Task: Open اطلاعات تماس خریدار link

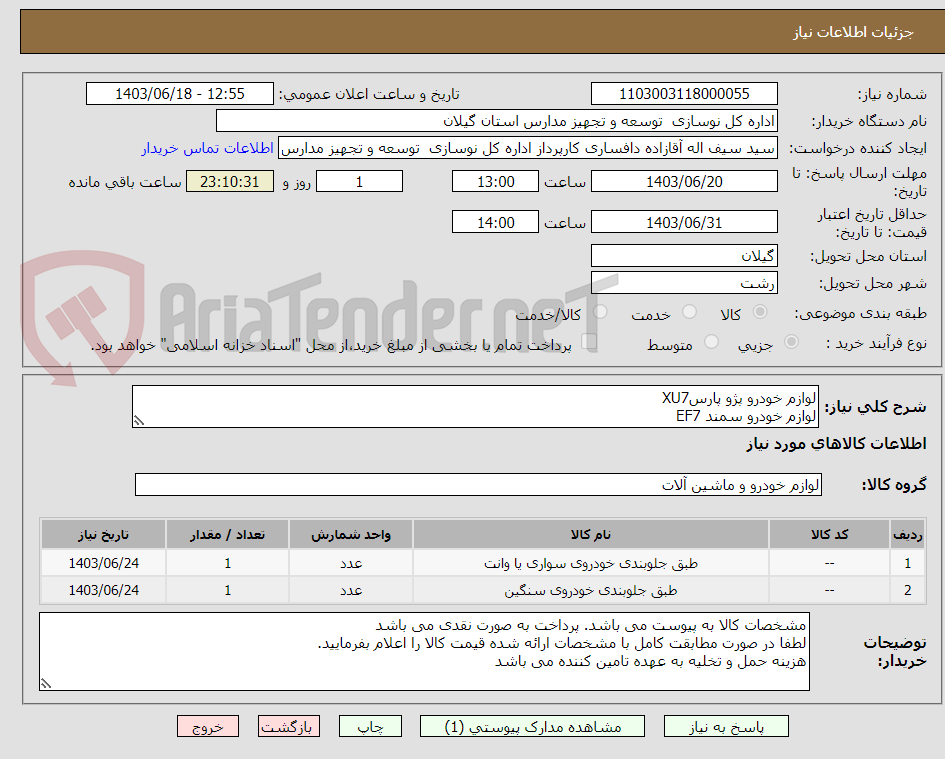Action: [207, 148]
